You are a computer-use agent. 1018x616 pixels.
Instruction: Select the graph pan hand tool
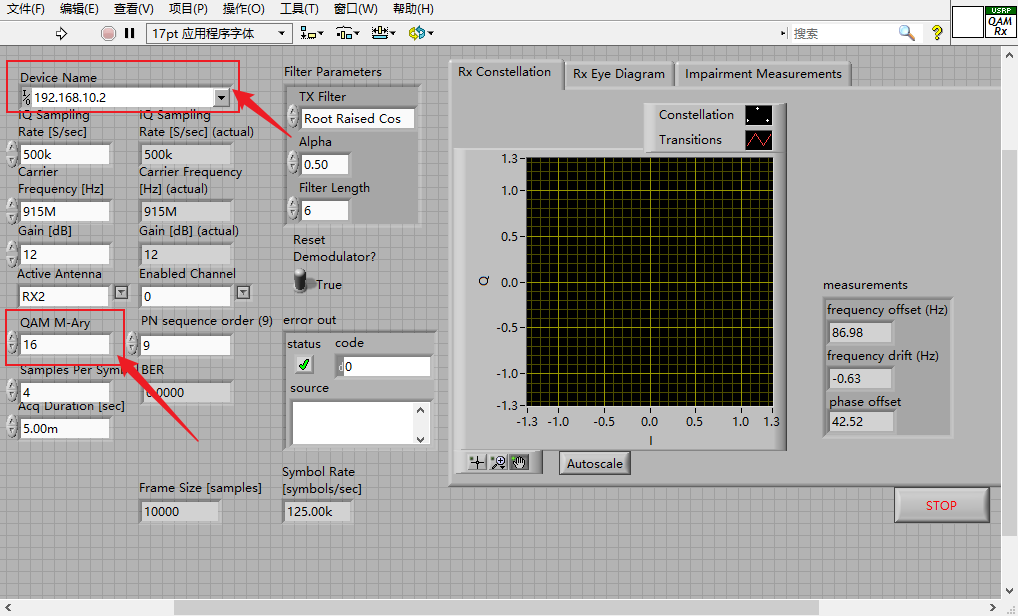[519, 462]
